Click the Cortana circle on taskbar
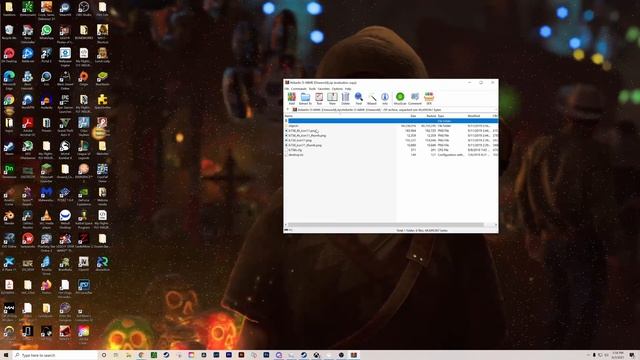Viewport: 640px width, 360px height. (x=104, y=355)
